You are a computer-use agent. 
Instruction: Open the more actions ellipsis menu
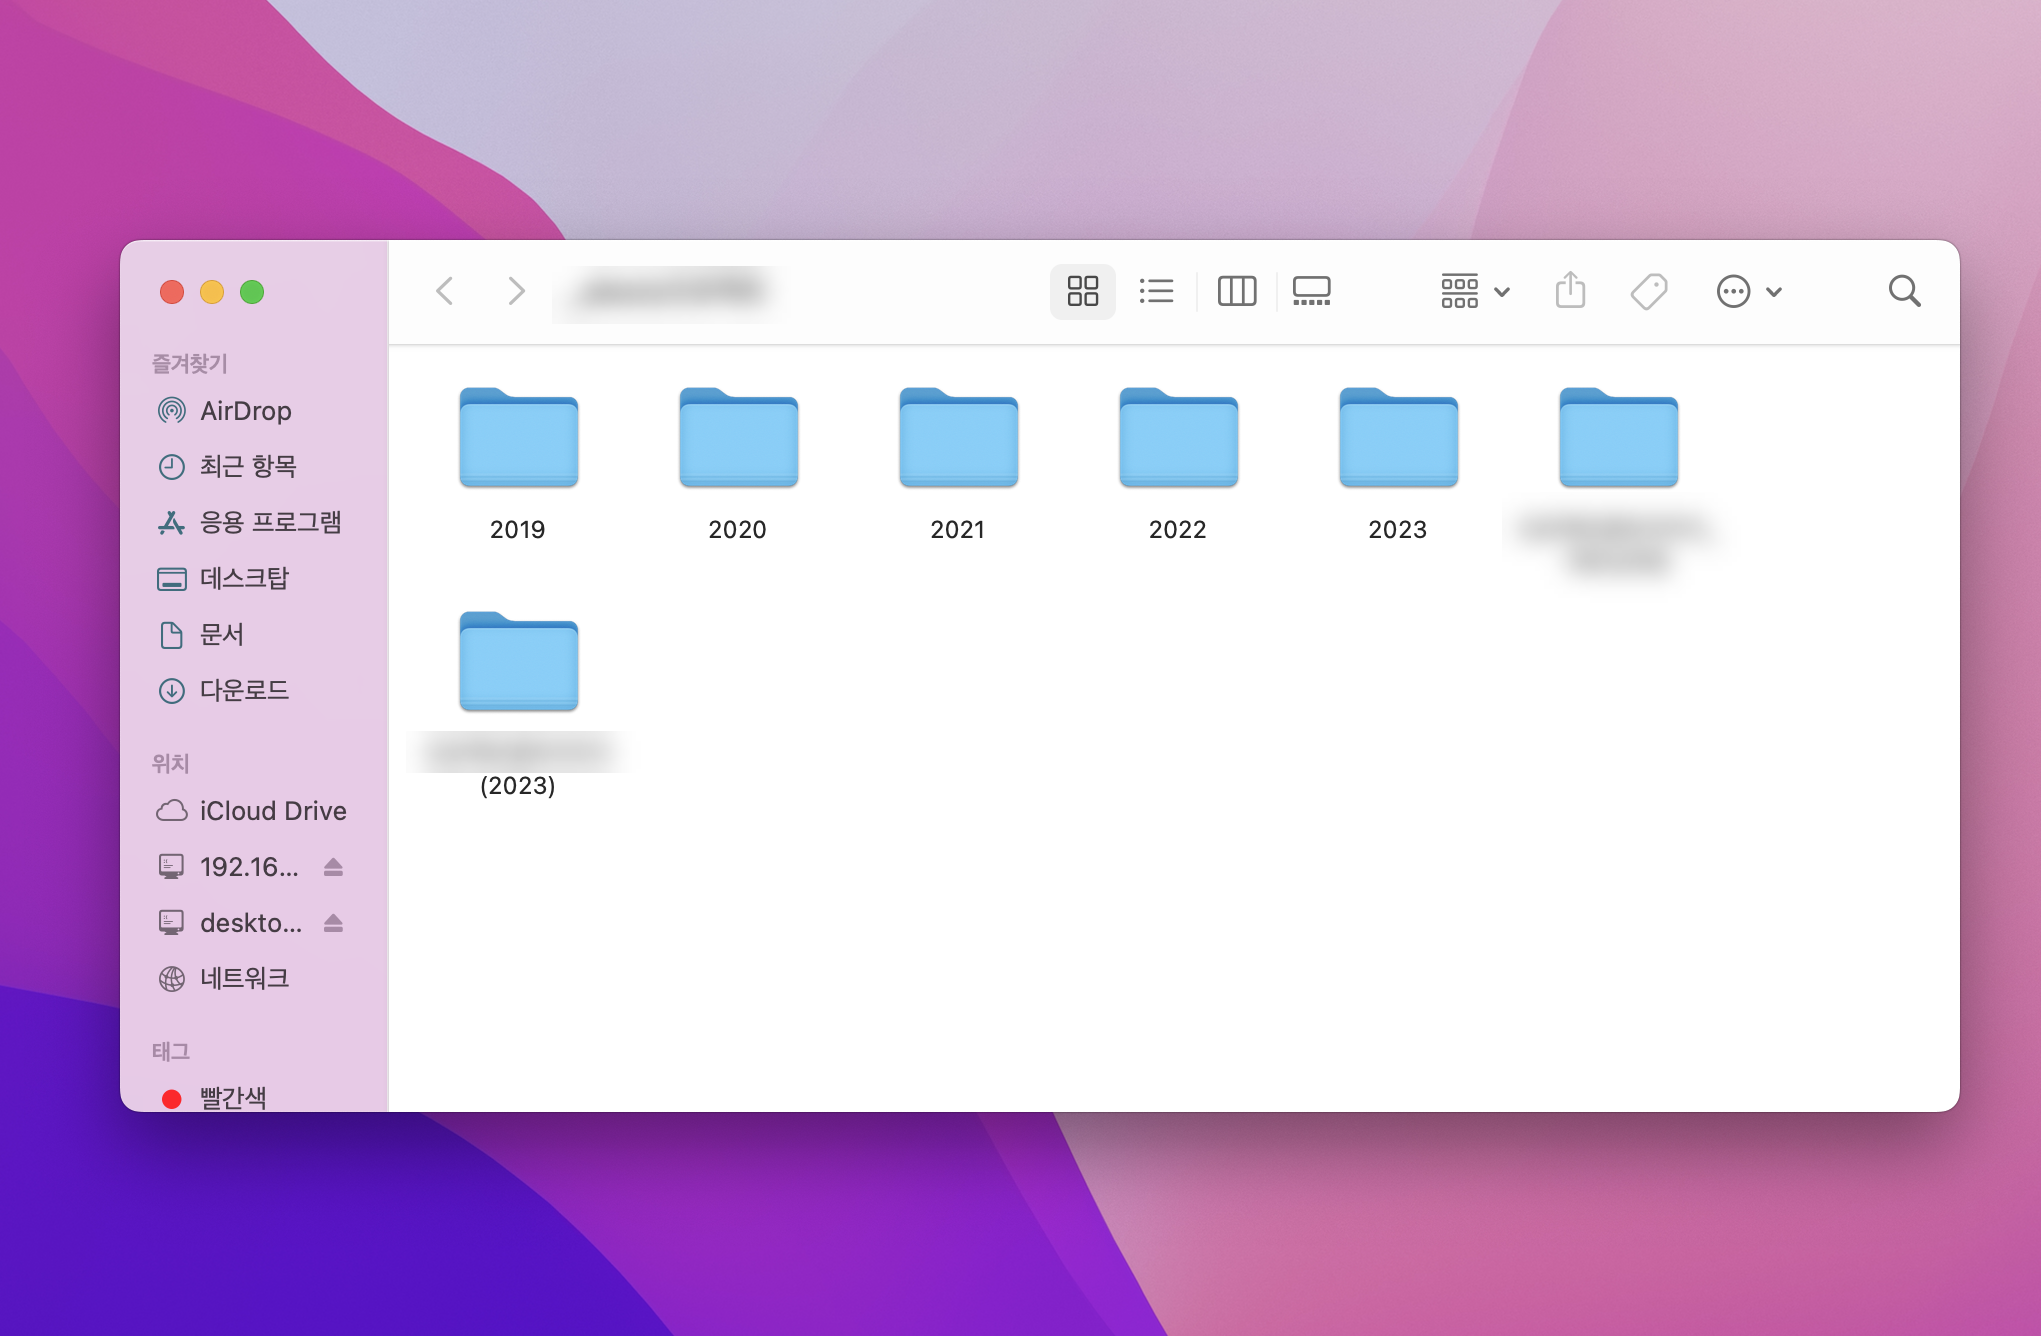(1748, 291)
